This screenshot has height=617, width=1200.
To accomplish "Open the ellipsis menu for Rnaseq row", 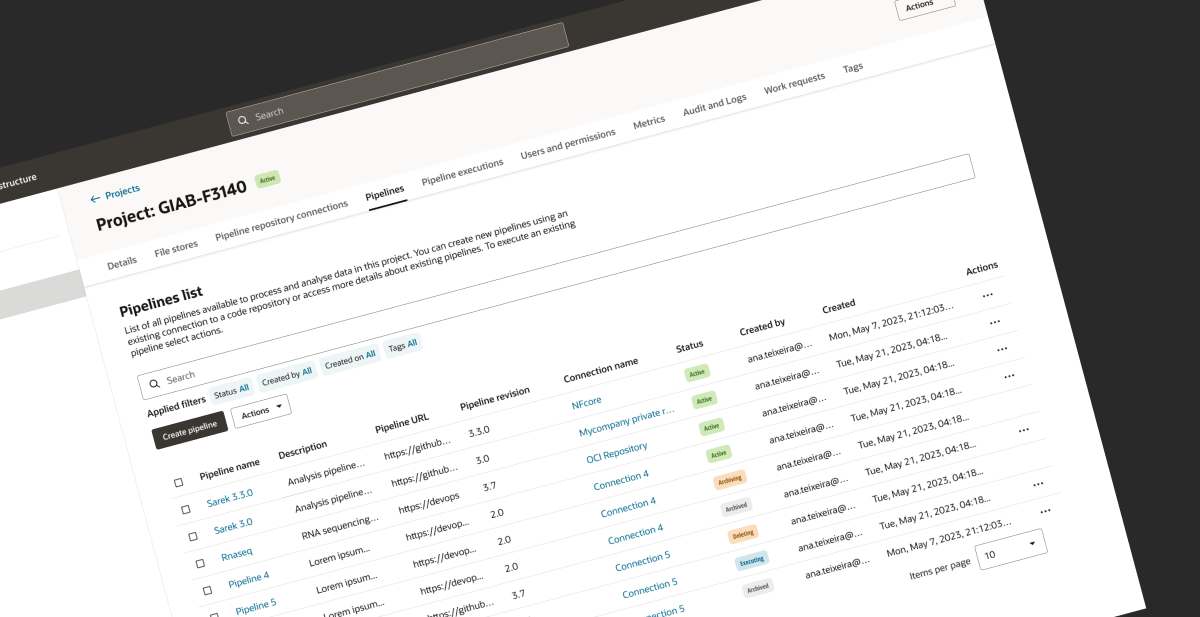I will tap(1001, 349).
